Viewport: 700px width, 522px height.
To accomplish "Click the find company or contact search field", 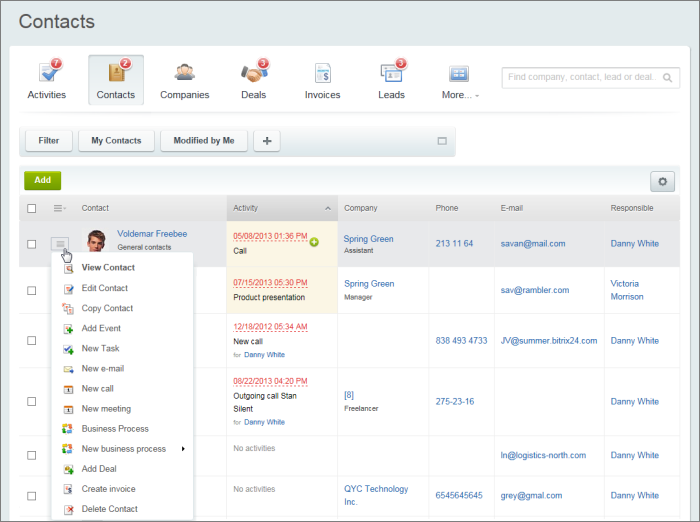I will [x=580, y=77].
